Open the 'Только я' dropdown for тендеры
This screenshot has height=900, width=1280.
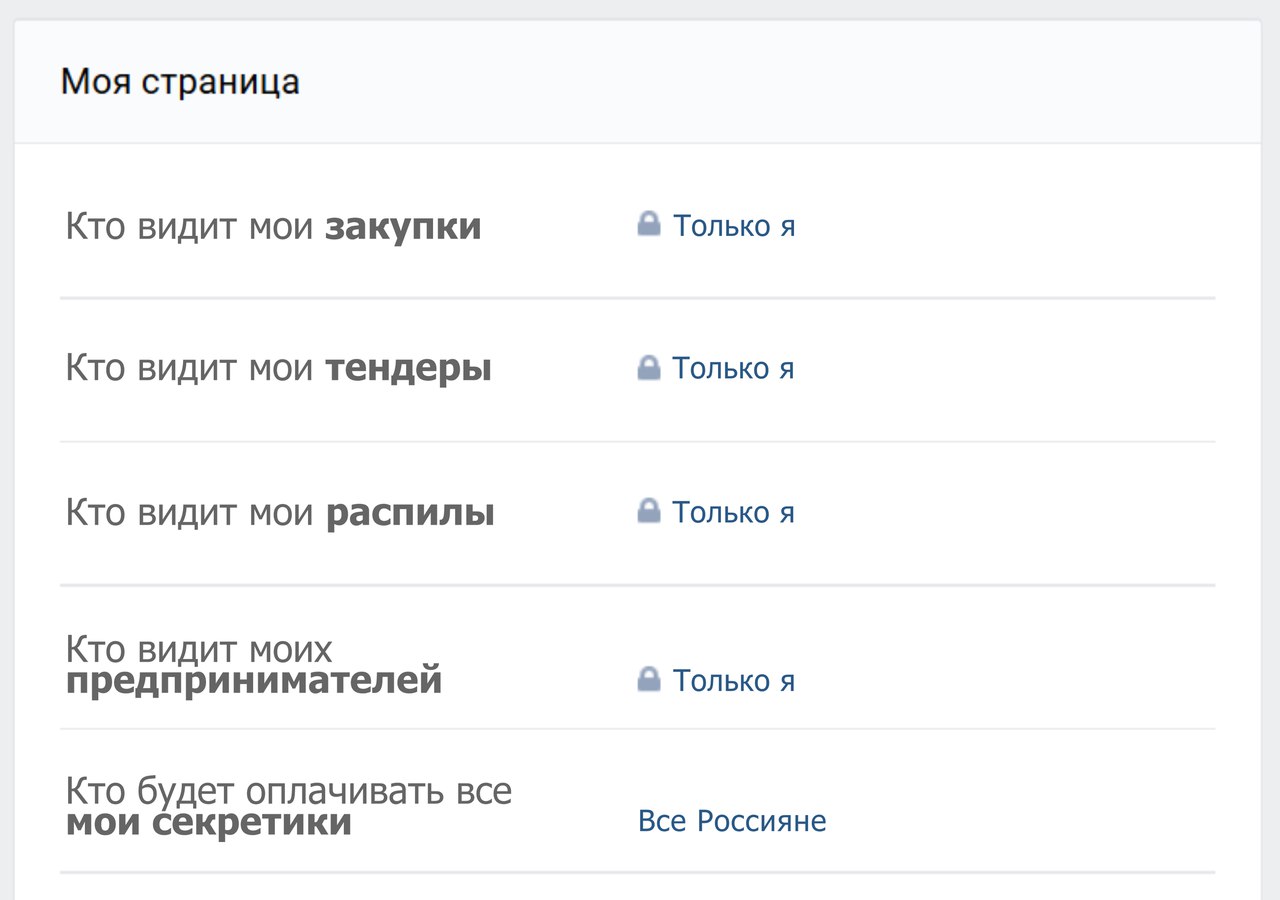734,369
